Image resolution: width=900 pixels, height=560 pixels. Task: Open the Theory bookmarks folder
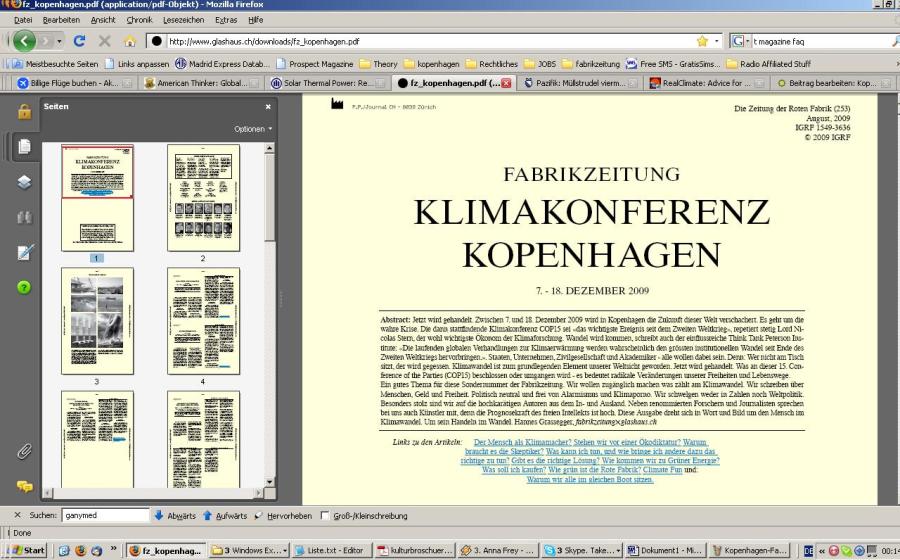379,64
